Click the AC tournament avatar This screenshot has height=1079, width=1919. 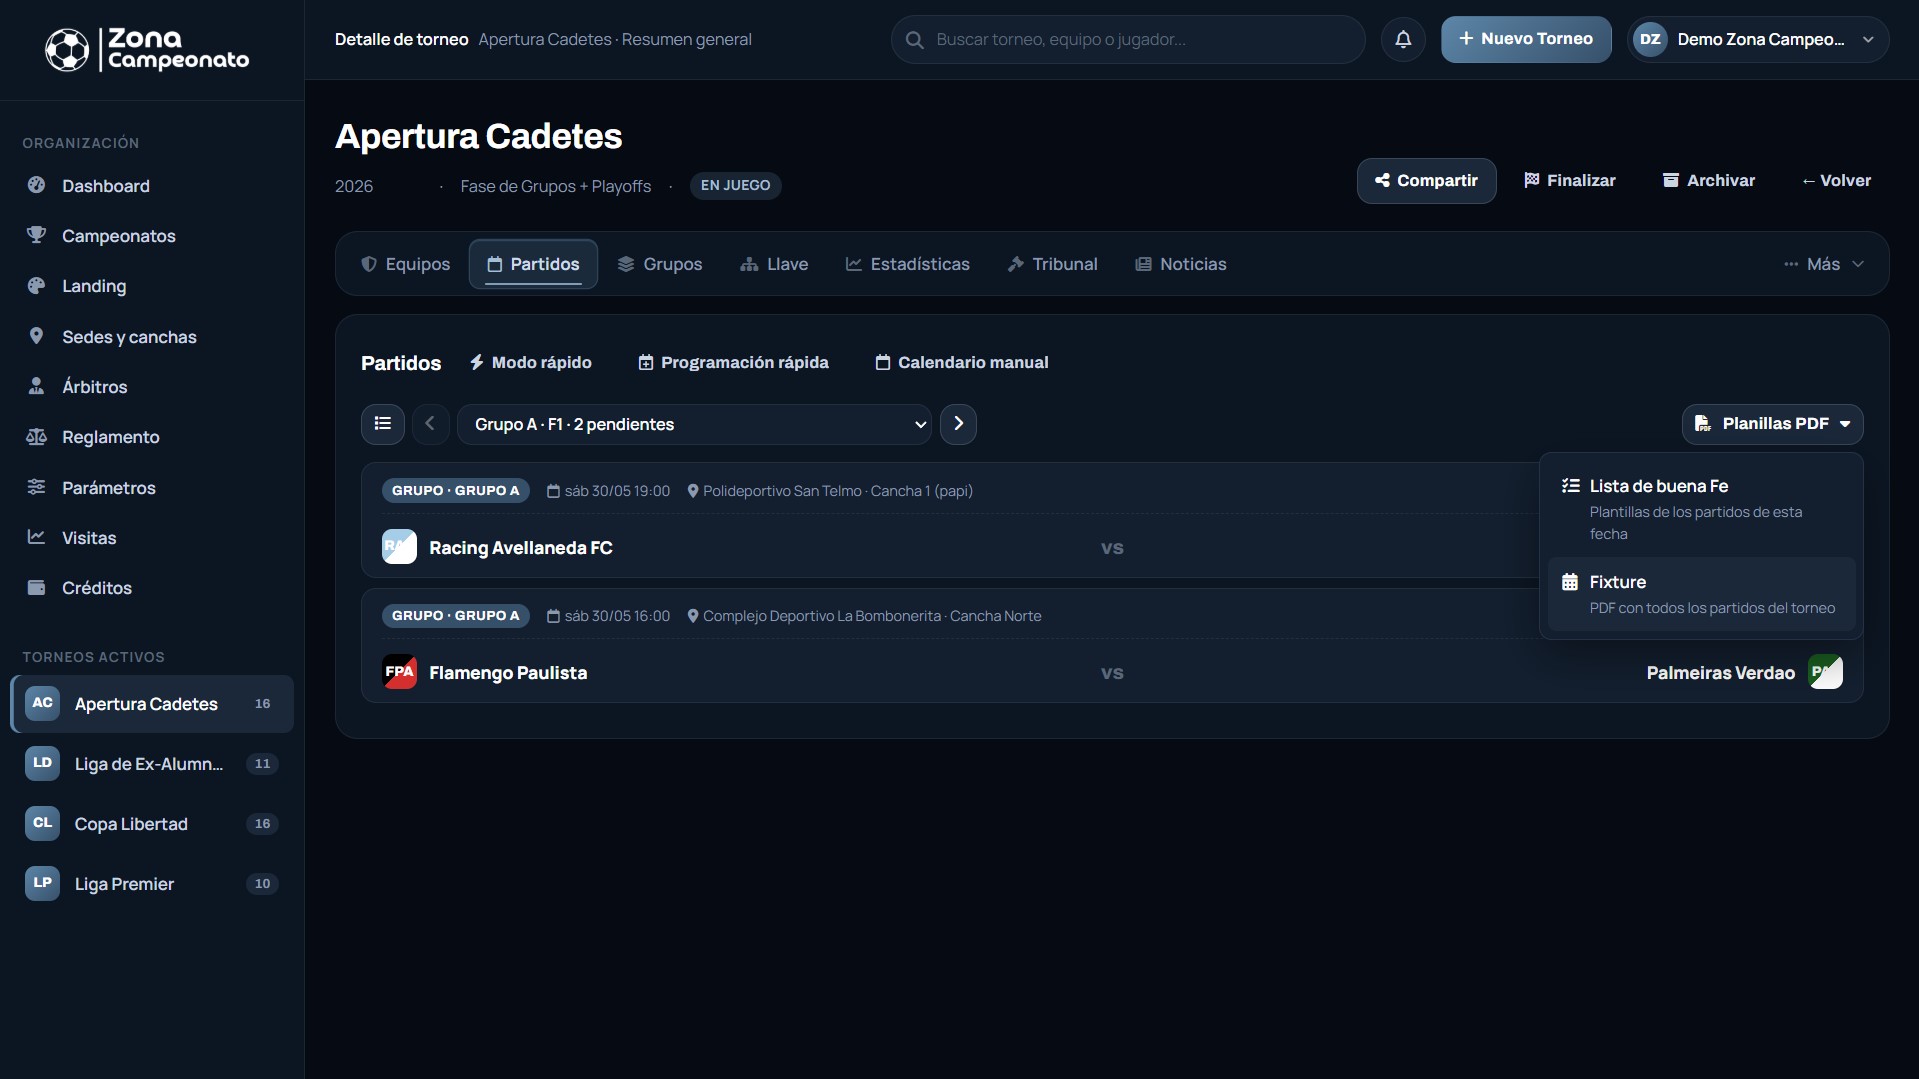42,703
